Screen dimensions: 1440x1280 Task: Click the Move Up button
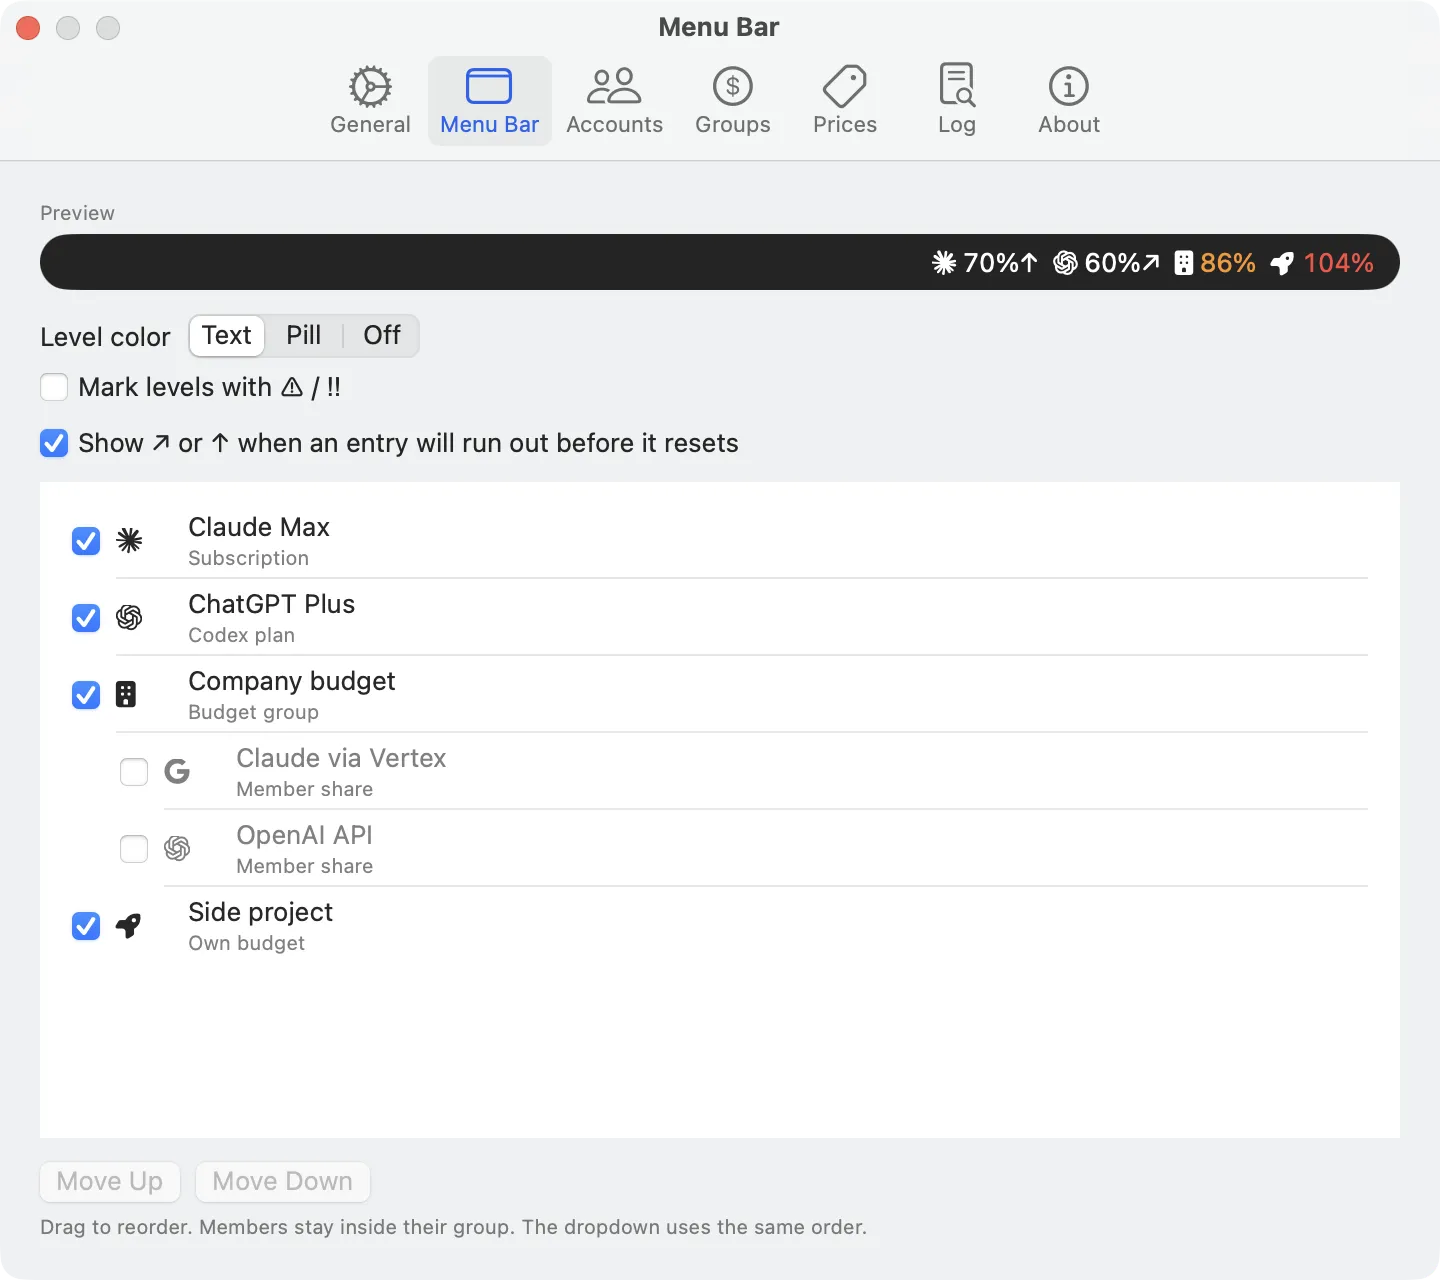pyautogui.click(x=110, y=1182)
